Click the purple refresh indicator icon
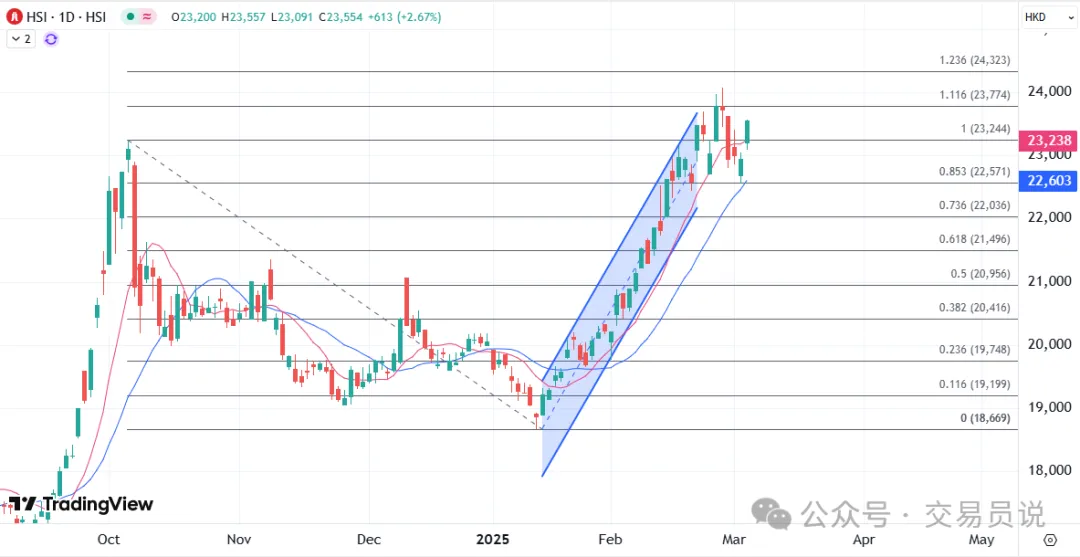This screenshot has width=1080, height=557. 51,39
